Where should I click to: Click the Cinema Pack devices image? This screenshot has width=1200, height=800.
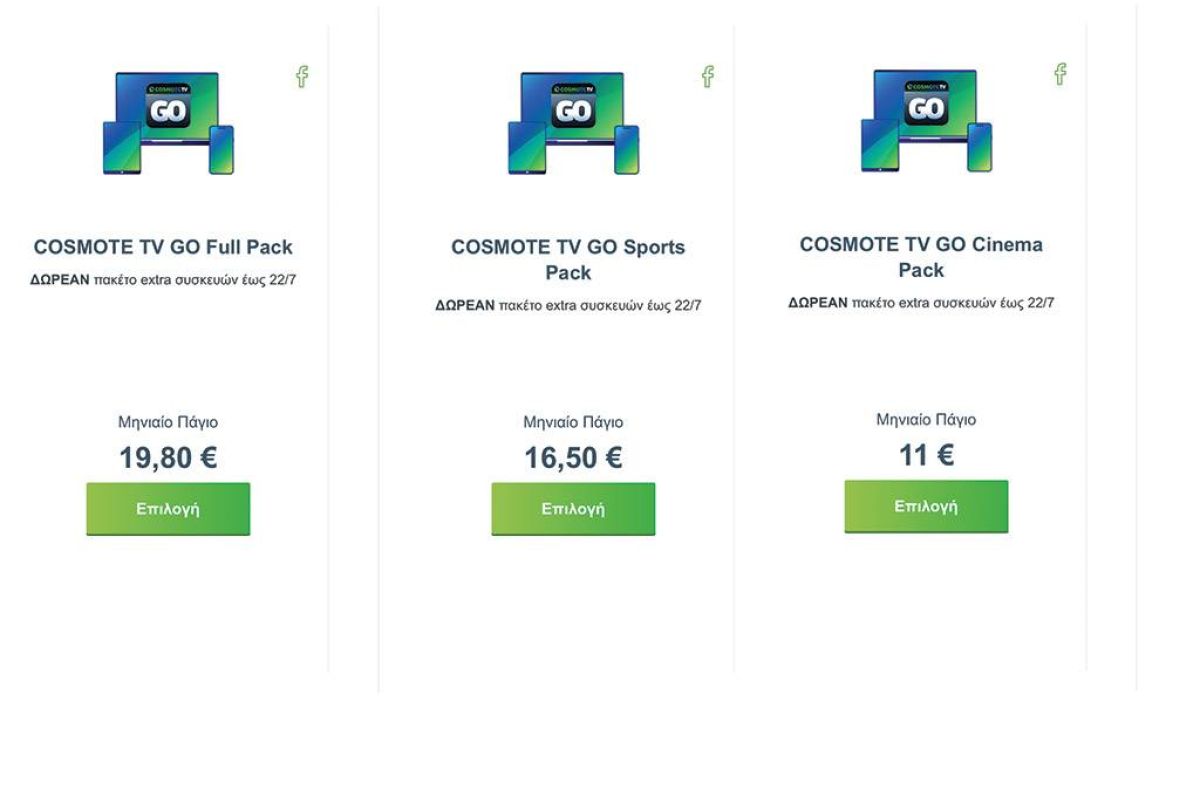[x=926, y=120]
